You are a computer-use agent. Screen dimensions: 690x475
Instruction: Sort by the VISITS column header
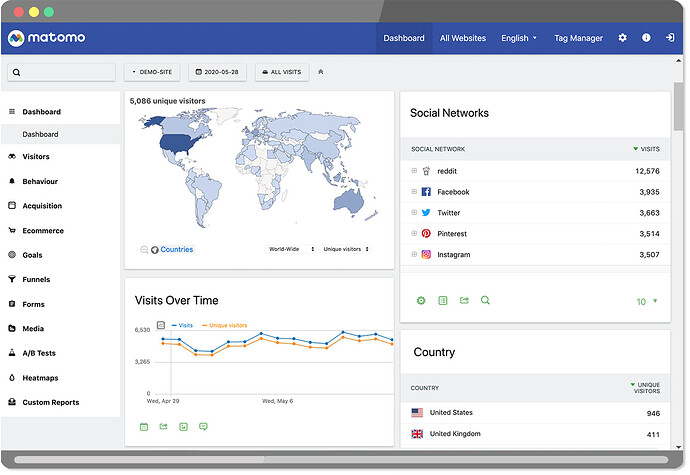pos(646,149)
